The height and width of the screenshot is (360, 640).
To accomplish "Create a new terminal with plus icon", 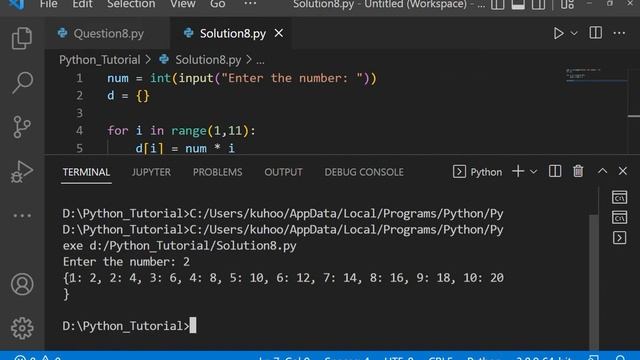I will [x=518, y=171].
